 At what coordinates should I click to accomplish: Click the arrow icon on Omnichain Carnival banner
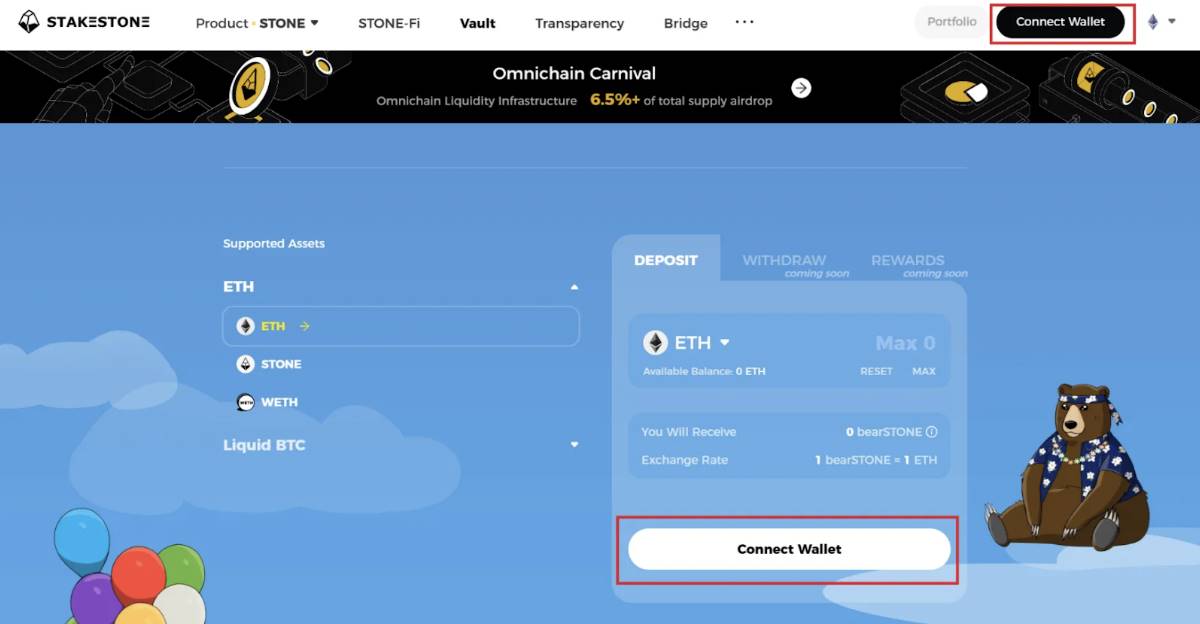(x=801, y=88)
